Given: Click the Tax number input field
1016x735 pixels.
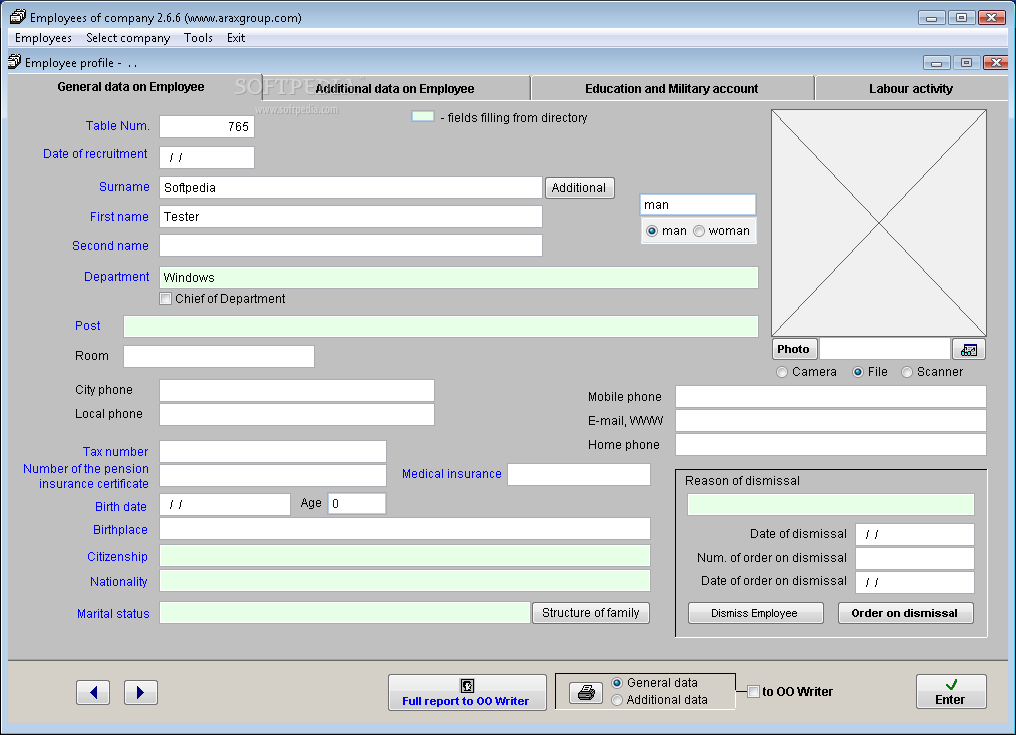Looking at the screenshot, I should click(x=273, y=452).
